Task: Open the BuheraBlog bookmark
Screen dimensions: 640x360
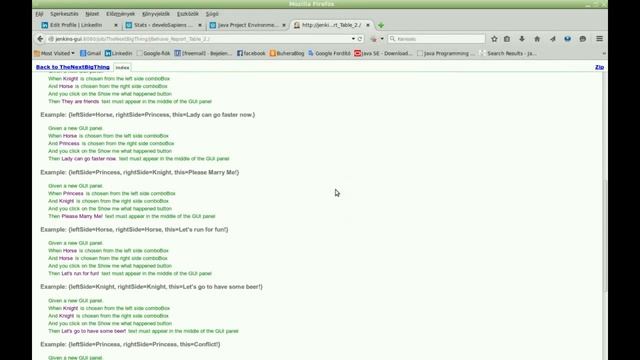Action: tap(287, 53)
